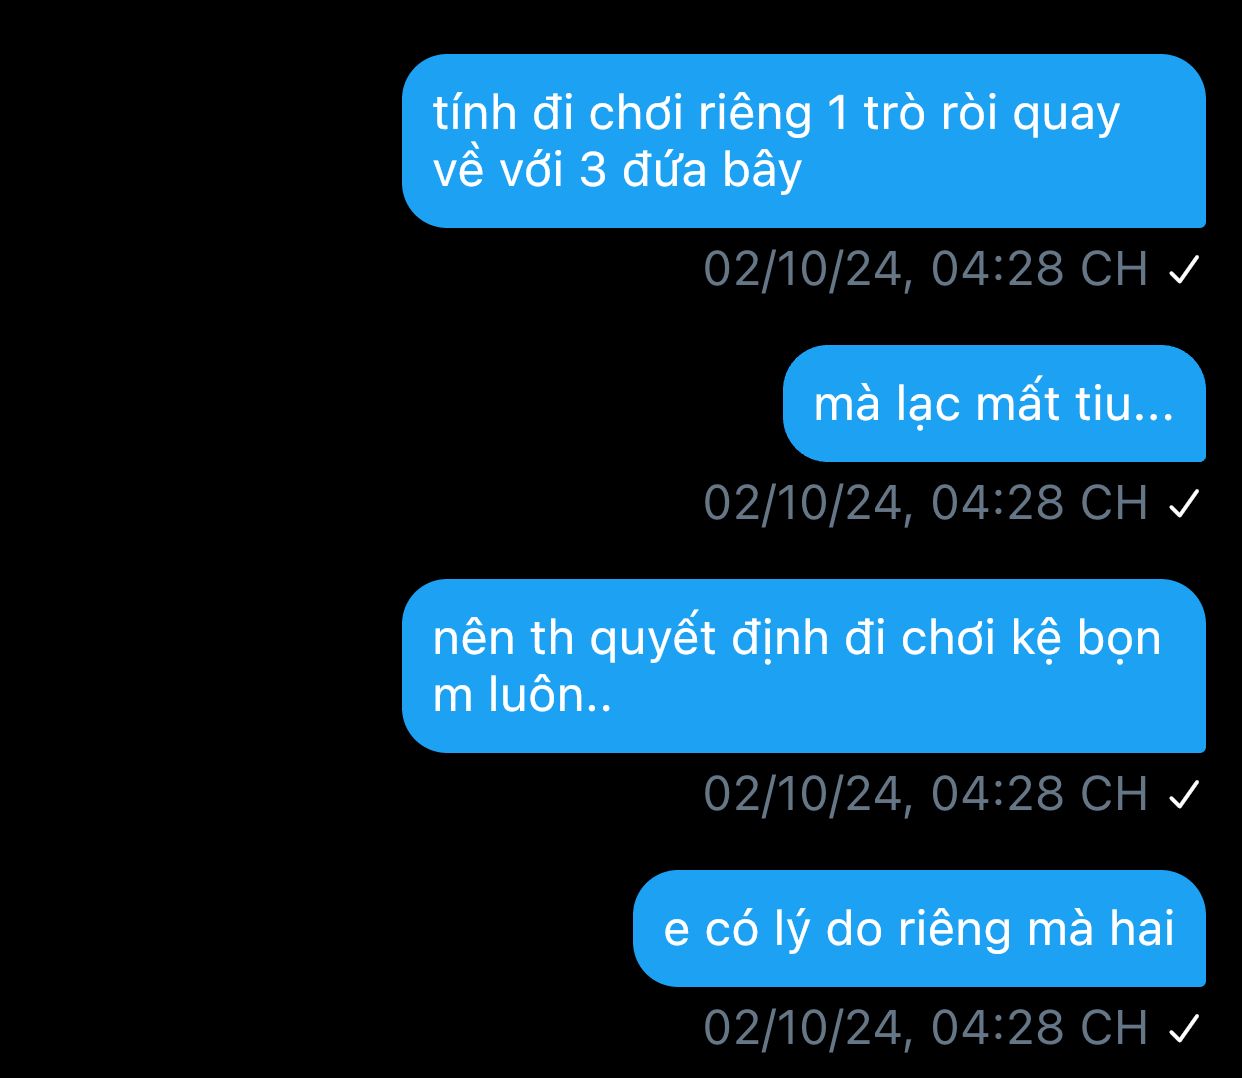This screenshot has height=1078, width=1242.
Task: Select the message bubble 'mà lạc mất tiu...'
Action: [994, 403]
